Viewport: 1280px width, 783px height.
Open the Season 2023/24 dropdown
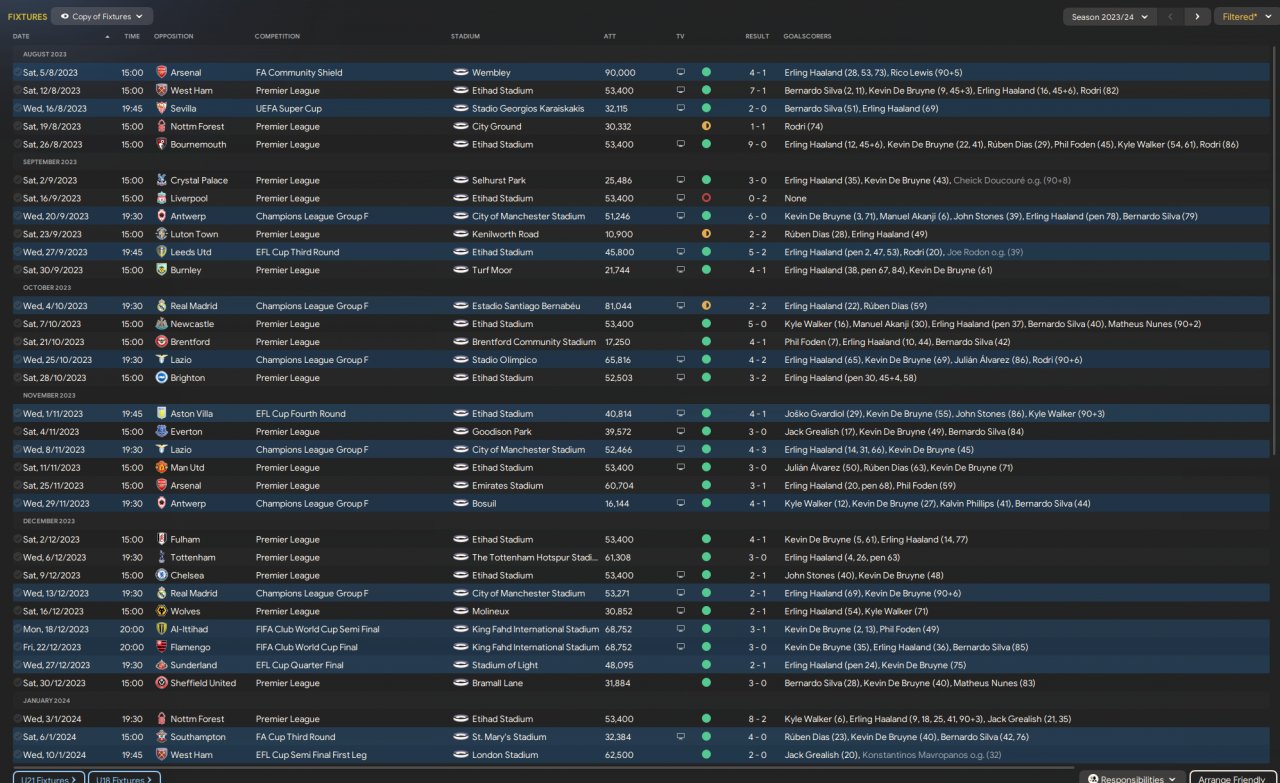[x=1110, y=16]
